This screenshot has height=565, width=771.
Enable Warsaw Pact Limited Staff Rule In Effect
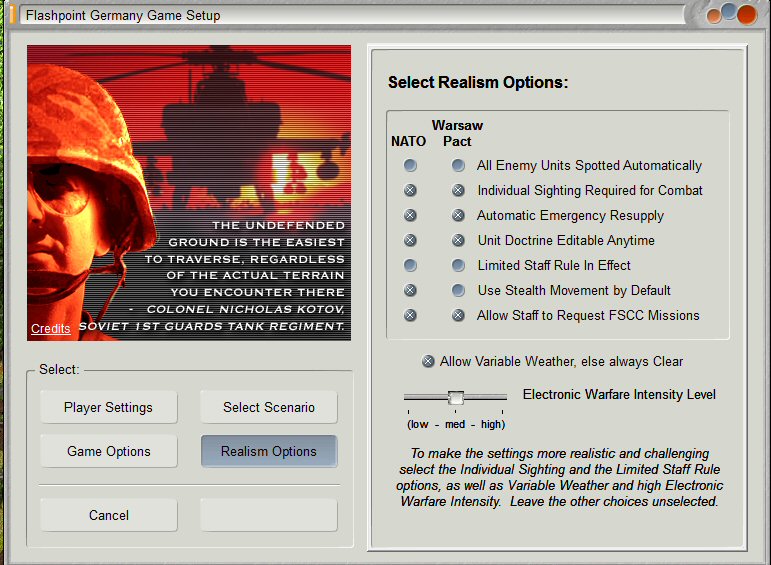tap(458, 266)
